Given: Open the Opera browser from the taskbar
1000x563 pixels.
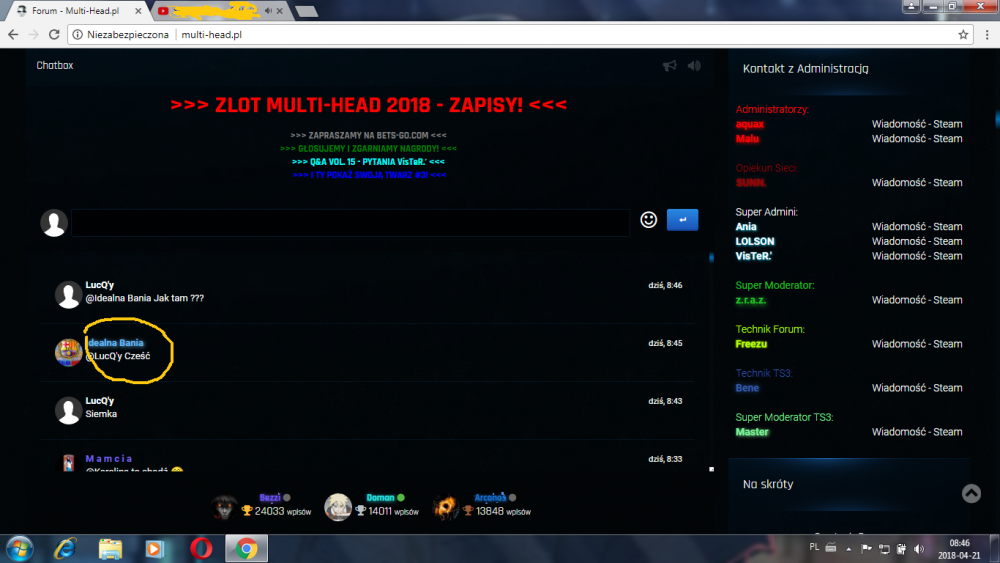Looking at the screenshot, I should tap(201, 548).
